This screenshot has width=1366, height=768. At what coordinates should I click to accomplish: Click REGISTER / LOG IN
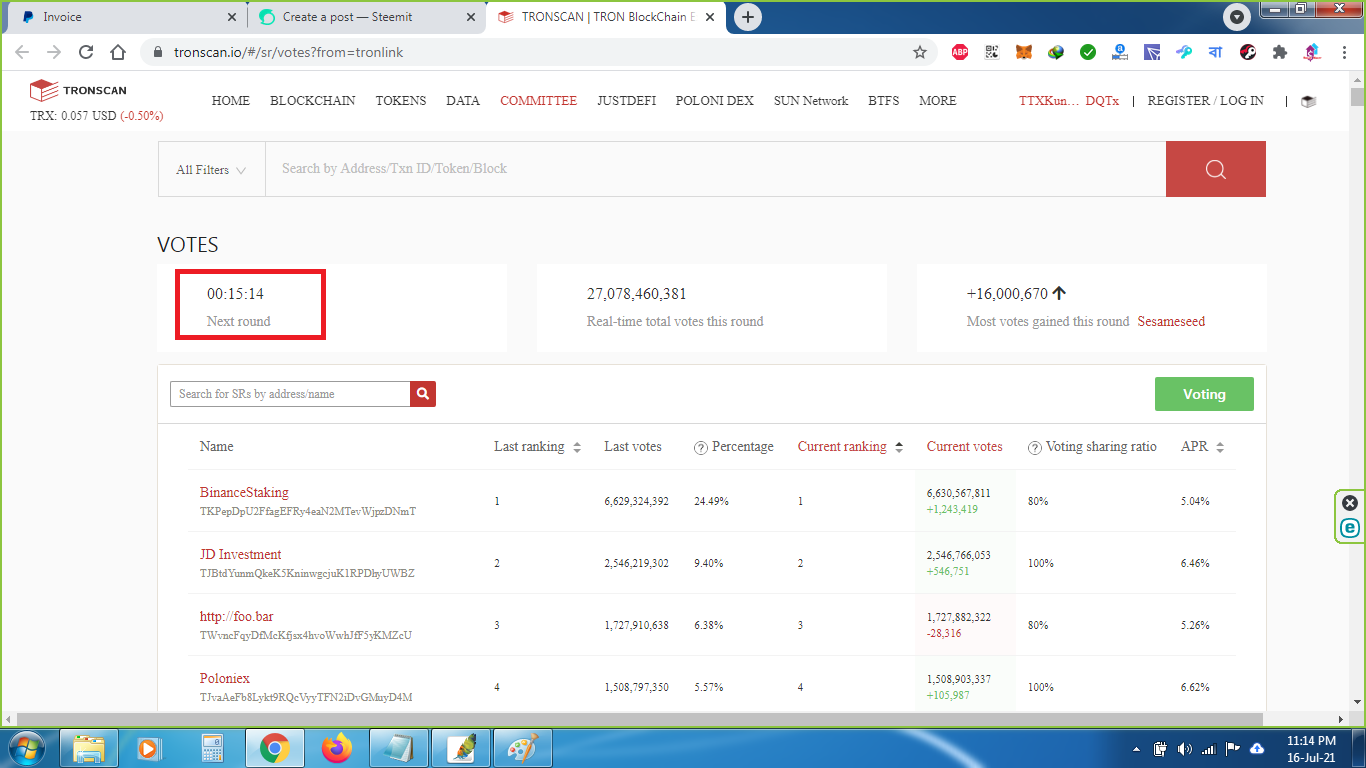[1205, 101]
